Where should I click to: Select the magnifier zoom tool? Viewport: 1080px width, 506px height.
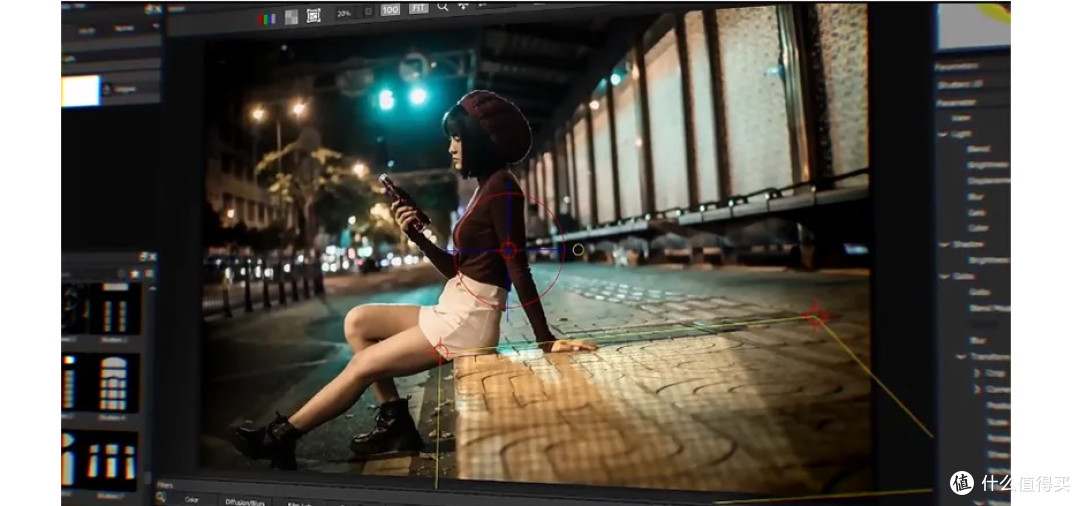[442, 7]
